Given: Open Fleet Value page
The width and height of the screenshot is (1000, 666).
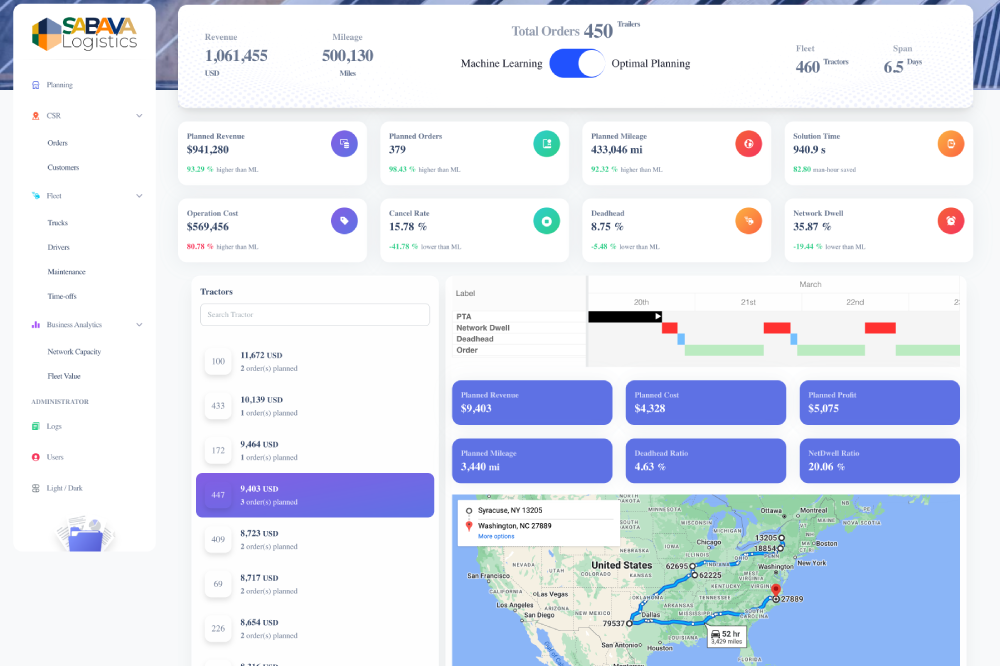Looking at the screenshot, I should tap(64, 376).
